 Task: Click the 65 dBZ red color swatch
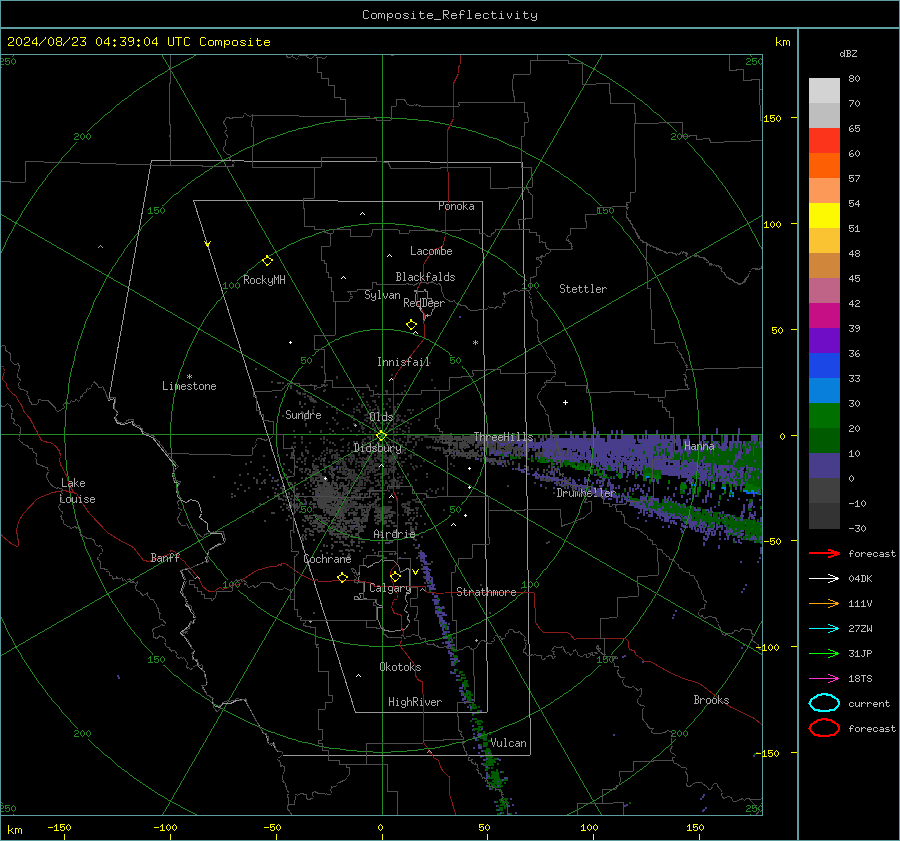tap(824, 140)
